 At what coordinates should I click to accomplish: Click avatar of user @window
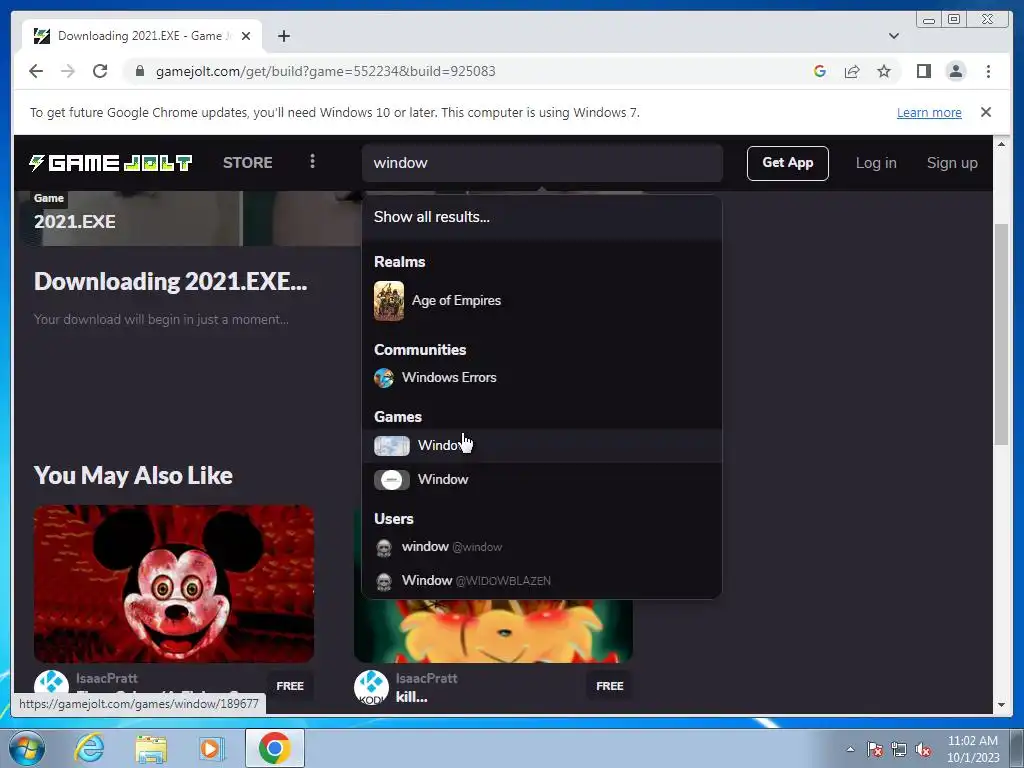point(384,547)
